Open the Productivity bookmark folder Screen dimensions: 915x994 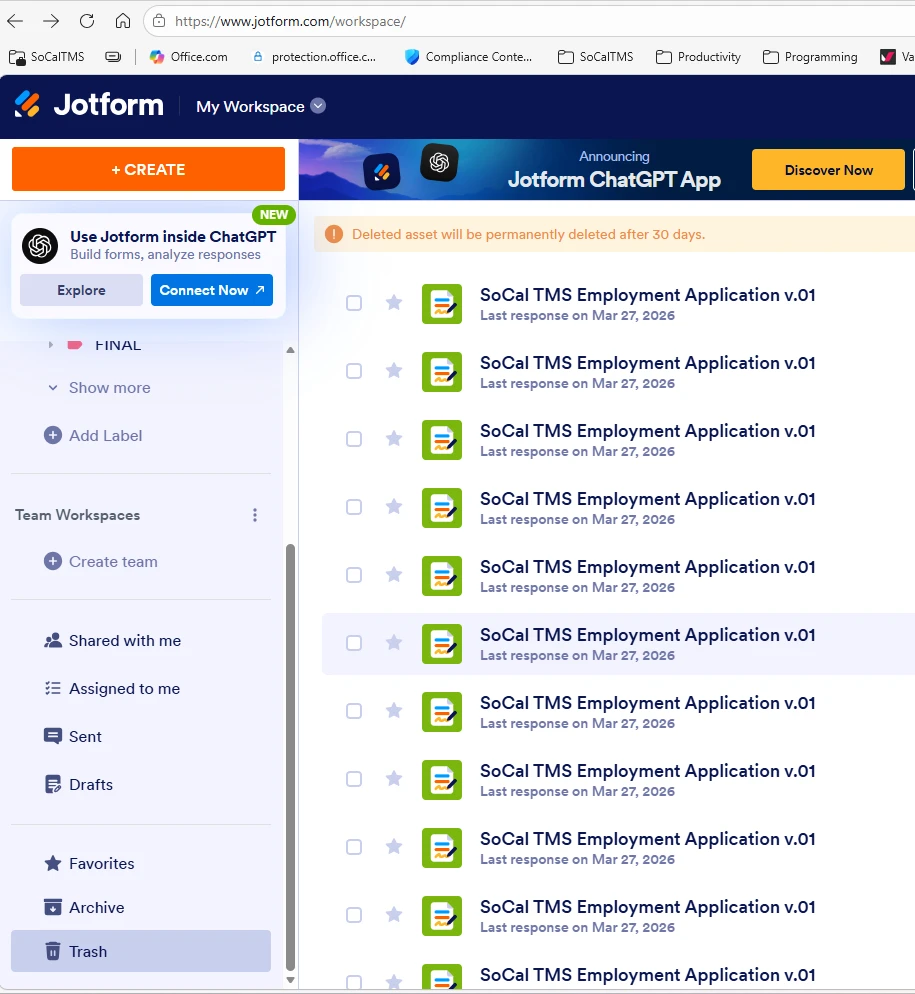point(698,57)
